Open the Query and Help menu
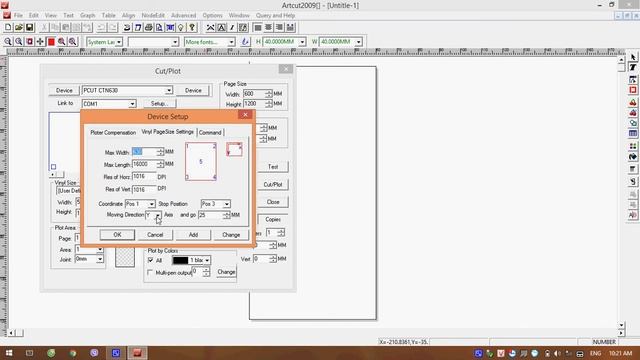 coord(276,16)
